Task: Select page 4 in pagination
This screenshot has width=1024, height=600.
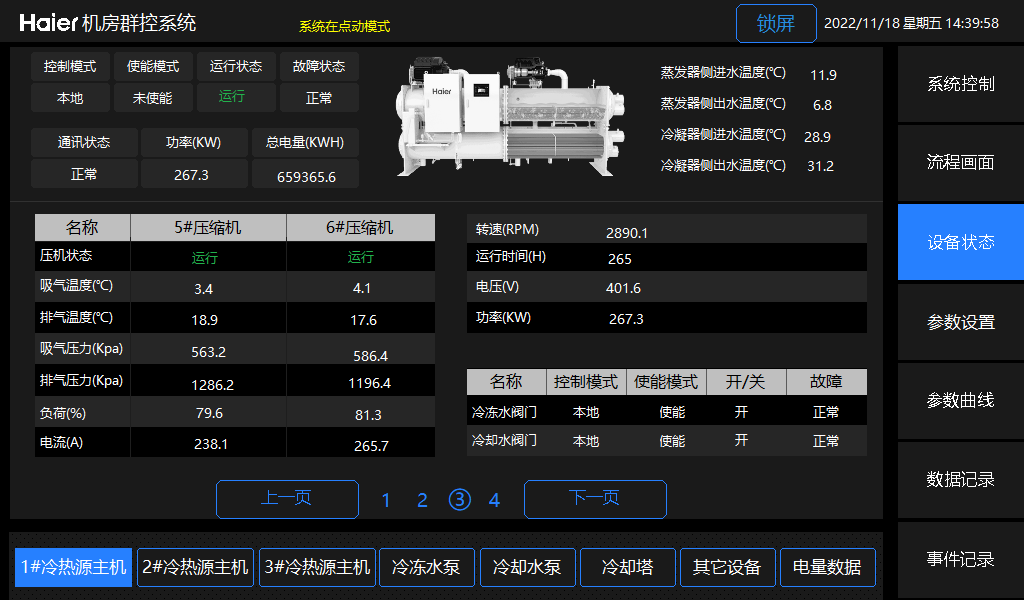Action: coord(494,500)
